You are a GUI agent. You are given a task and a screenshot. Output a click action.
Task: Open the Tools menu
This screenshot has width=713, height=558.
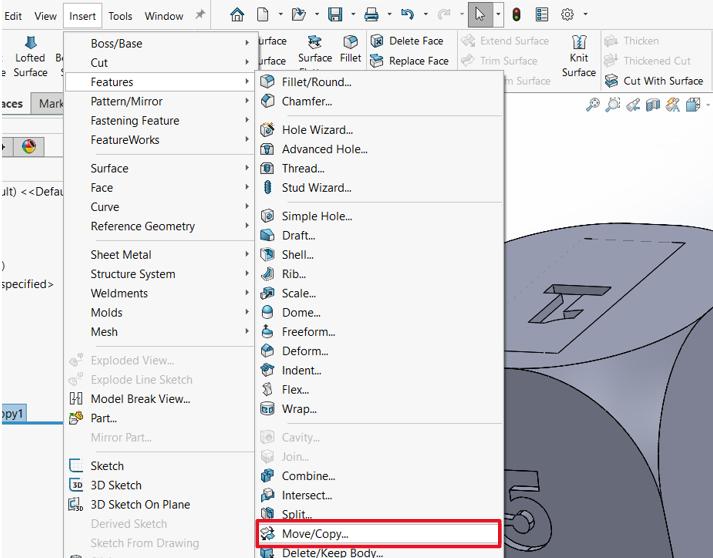pyautogui.click(x=120, y=16)
